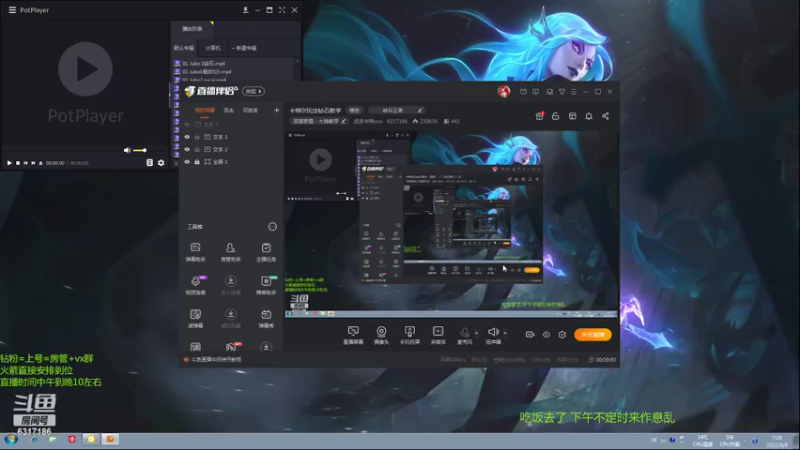Select the 文本 2 source row
The width and height of the screenshot is (800, 450).
(x=231, y=149)
